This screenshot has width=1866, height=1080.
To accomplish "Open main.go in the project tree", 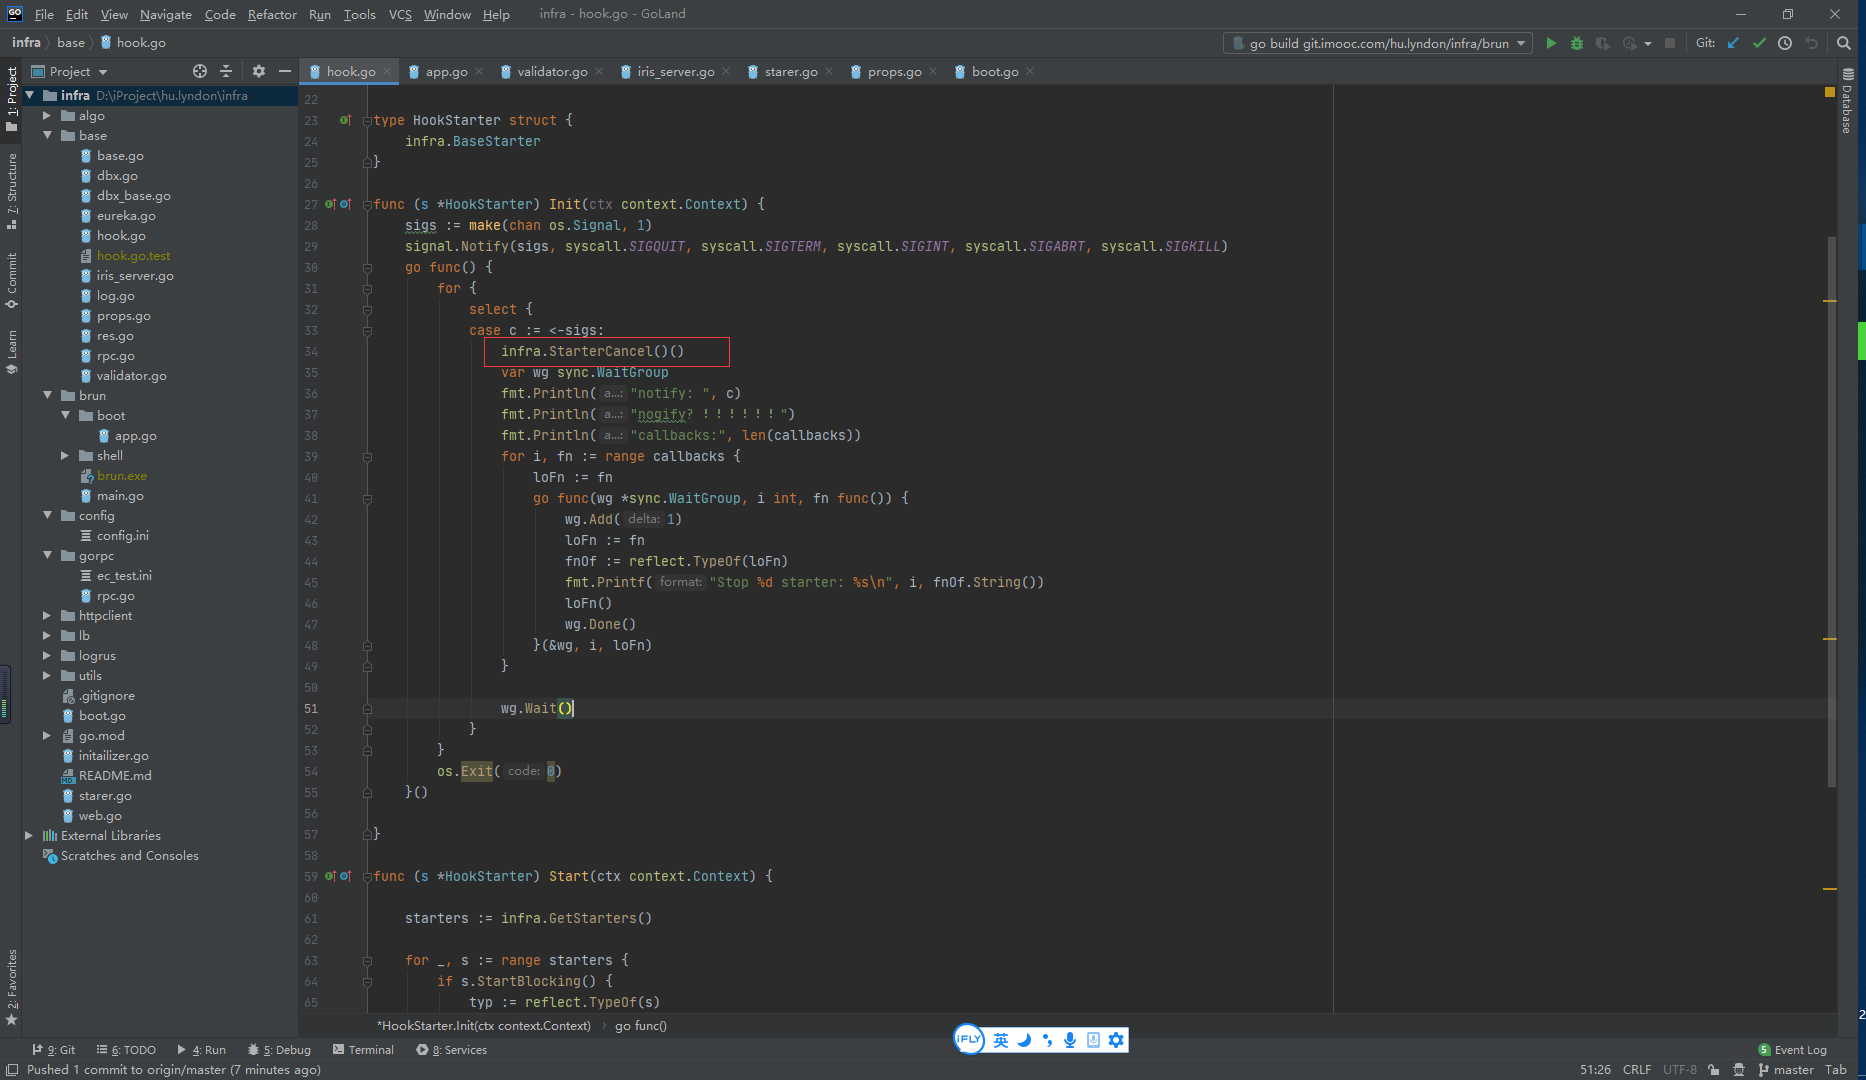I will coord(120,495).
